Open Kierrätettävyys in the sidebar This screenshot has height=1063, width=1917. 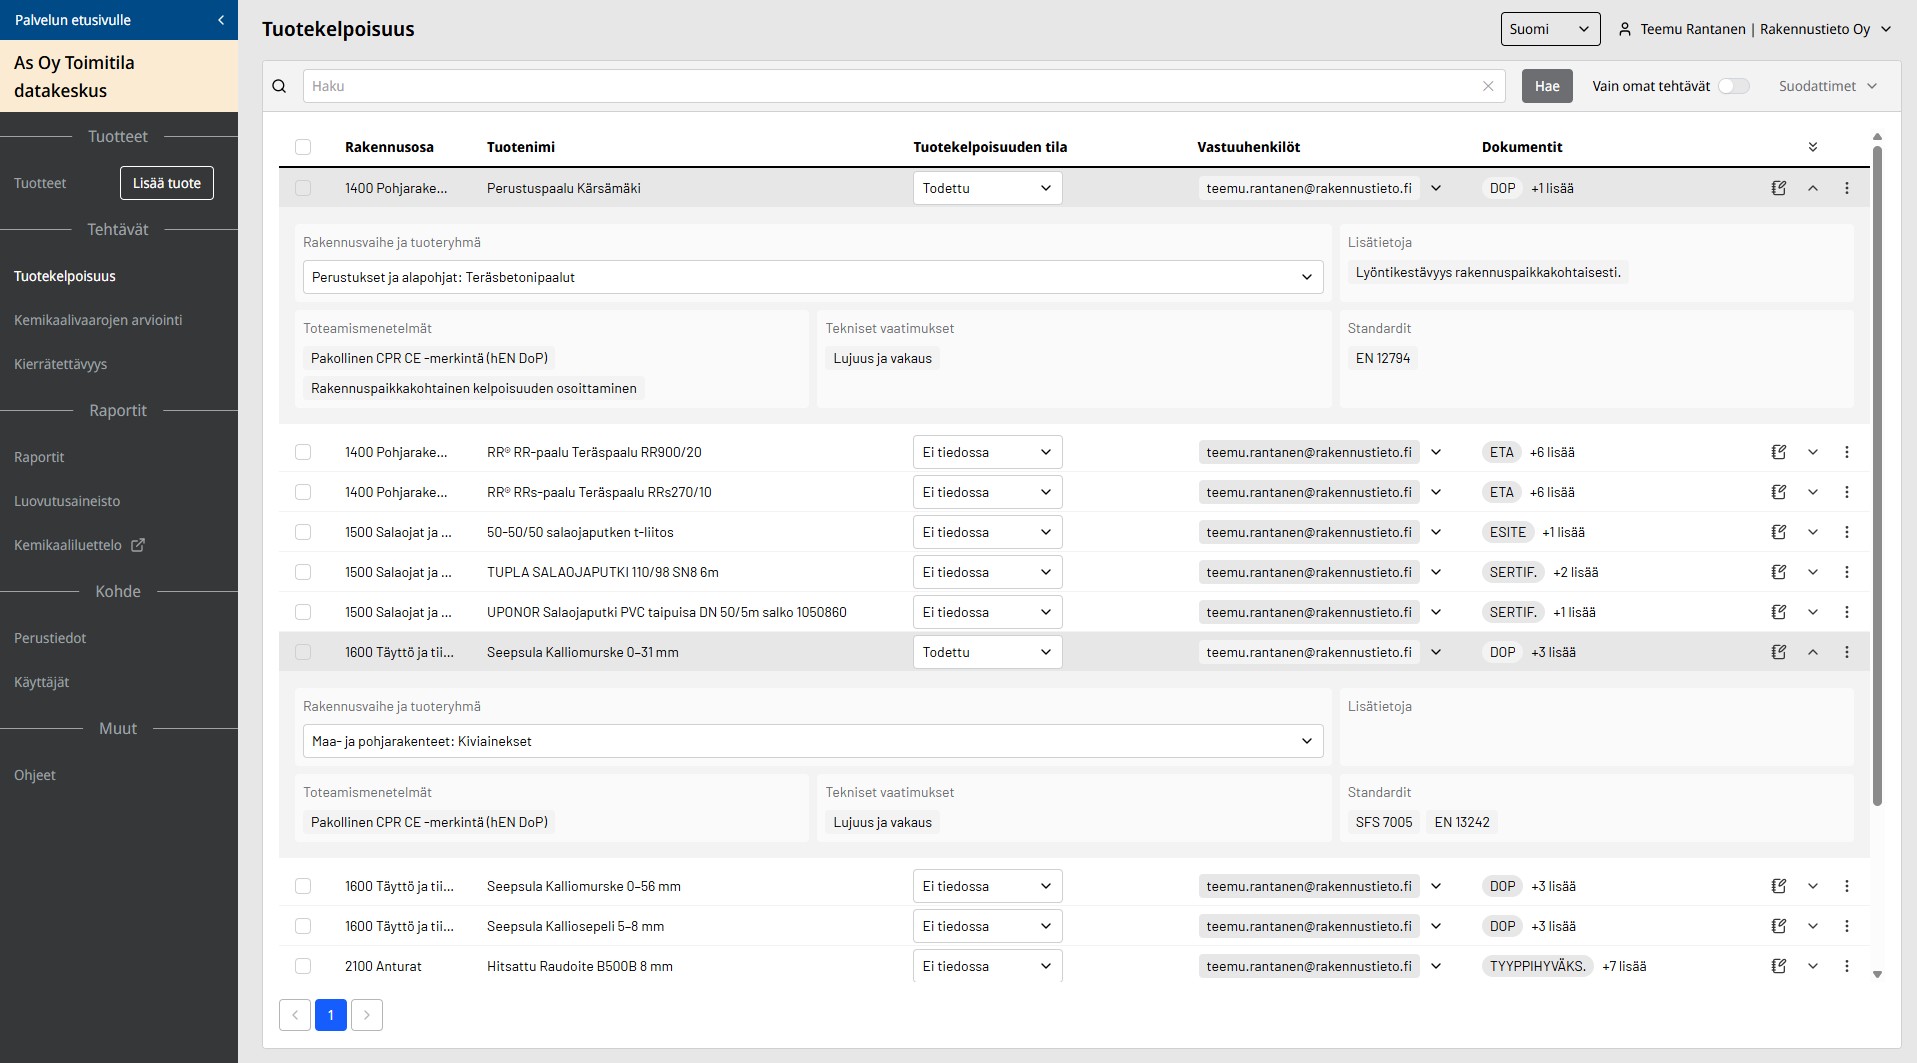[61, 364]
